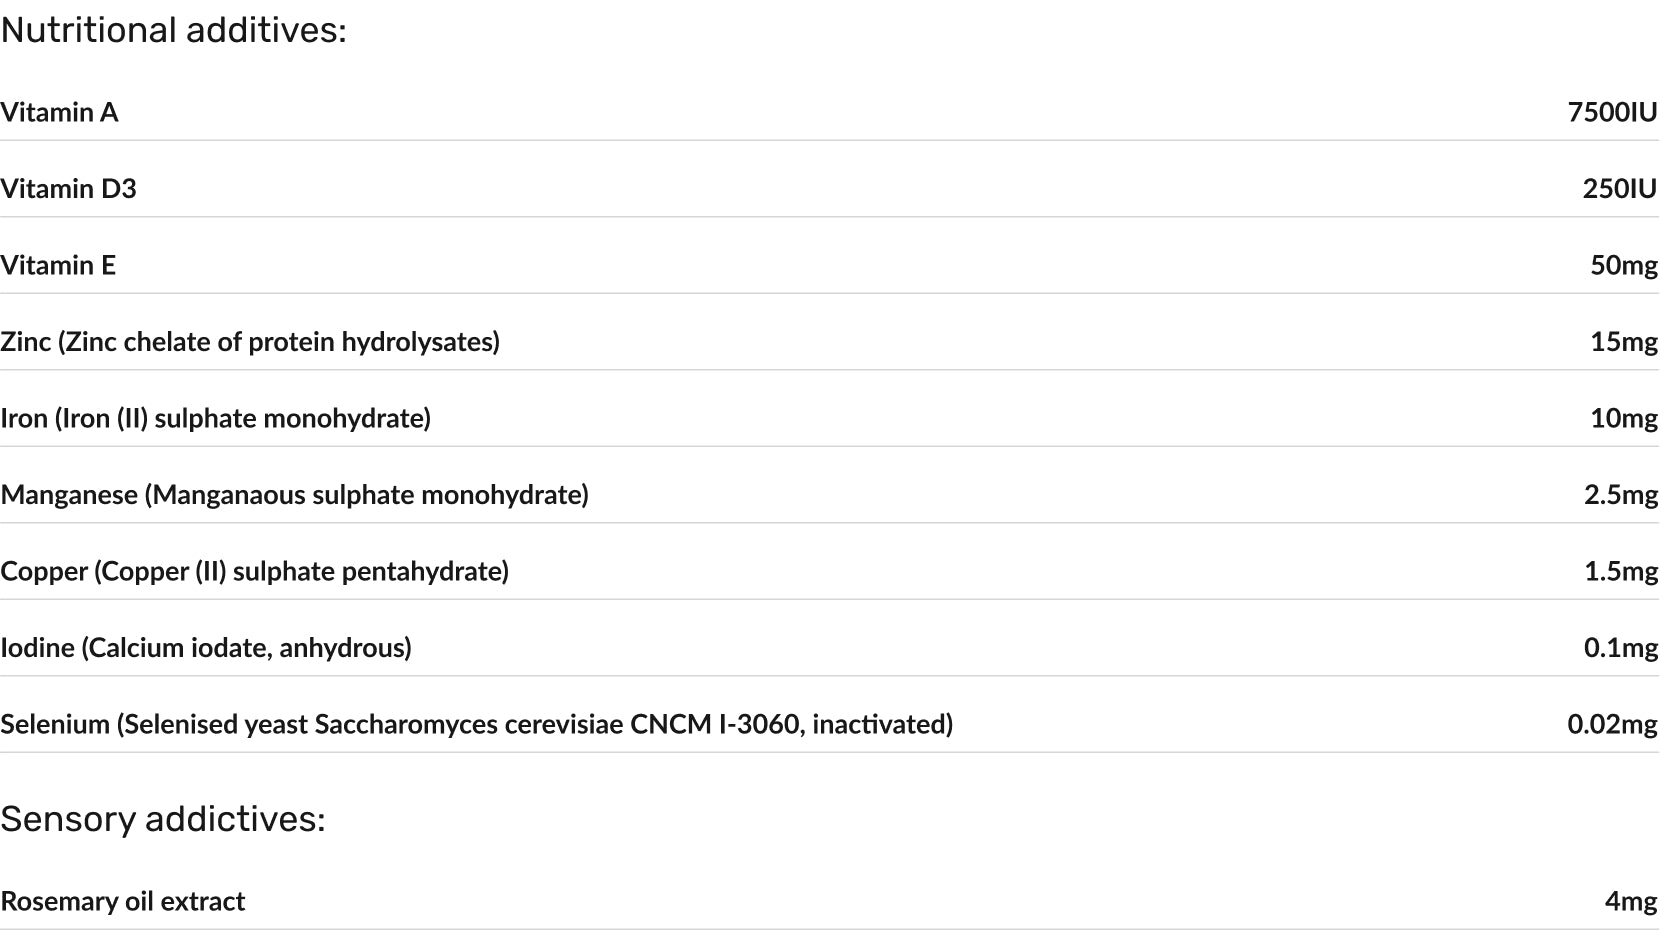Select the 15mg zinc amount
This screenshot has width=1660, height=930.
click(x=1624, y=342)
